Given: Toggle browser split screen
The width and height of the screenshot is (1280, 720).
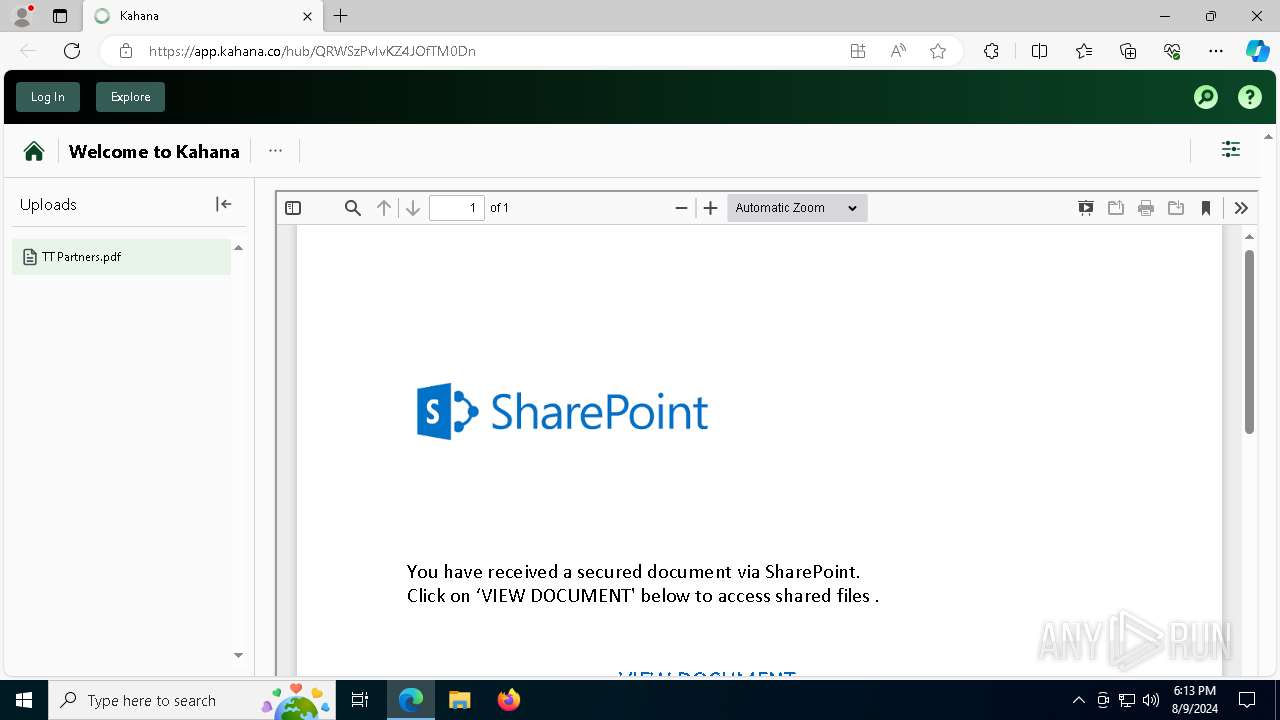Looking at the screenshot, I should click(1039, 51).
